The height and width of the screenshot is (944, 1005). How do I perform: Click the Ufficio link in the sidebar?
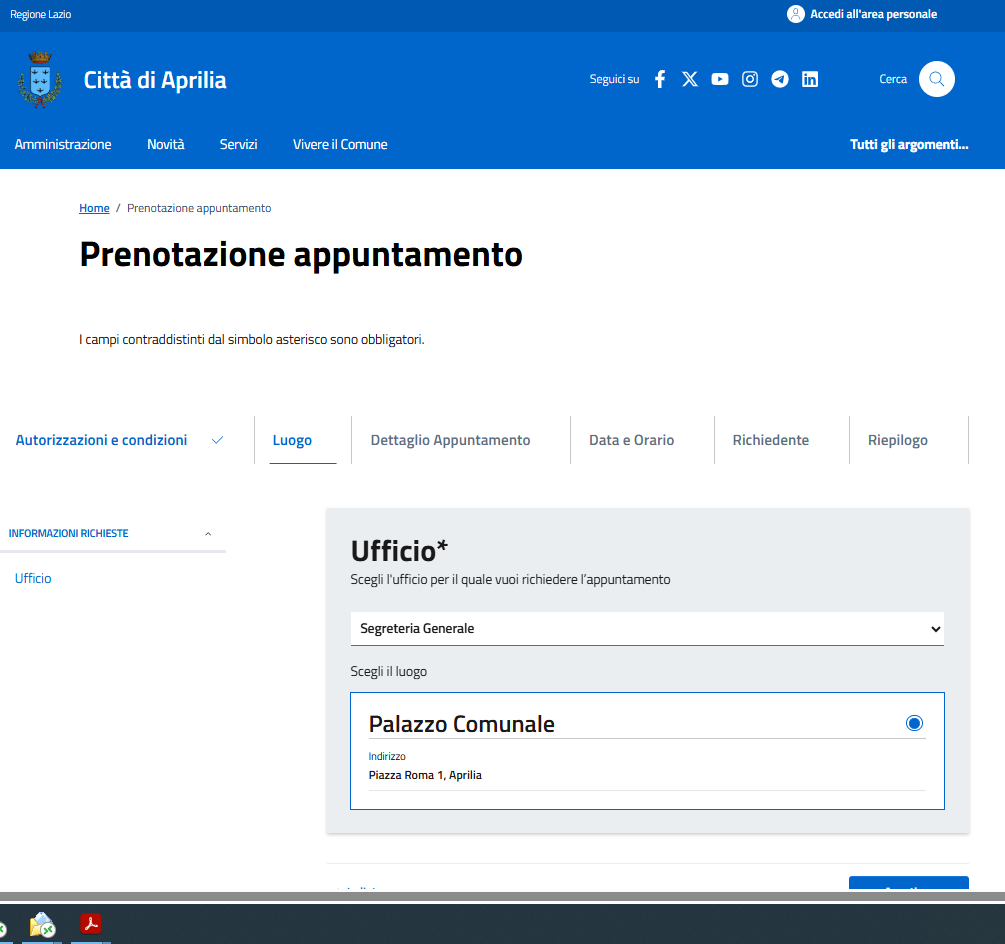[x=33, y=578]
